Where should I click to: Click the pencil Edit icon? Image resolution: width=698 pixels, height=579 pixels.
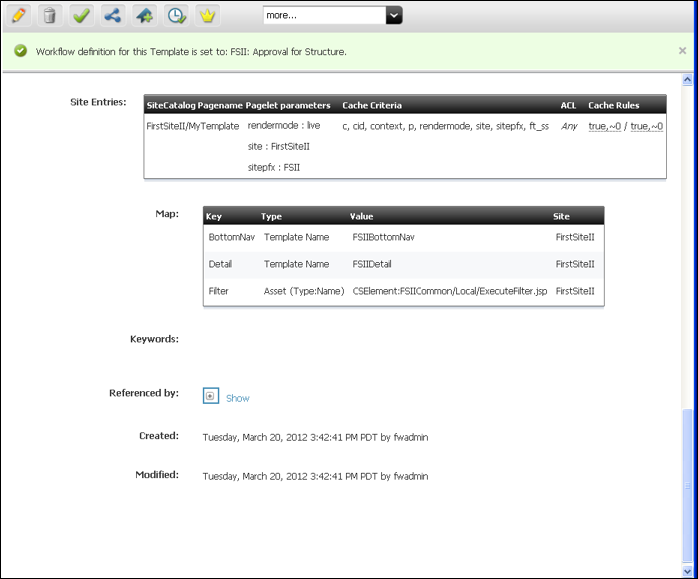(19, 16)
